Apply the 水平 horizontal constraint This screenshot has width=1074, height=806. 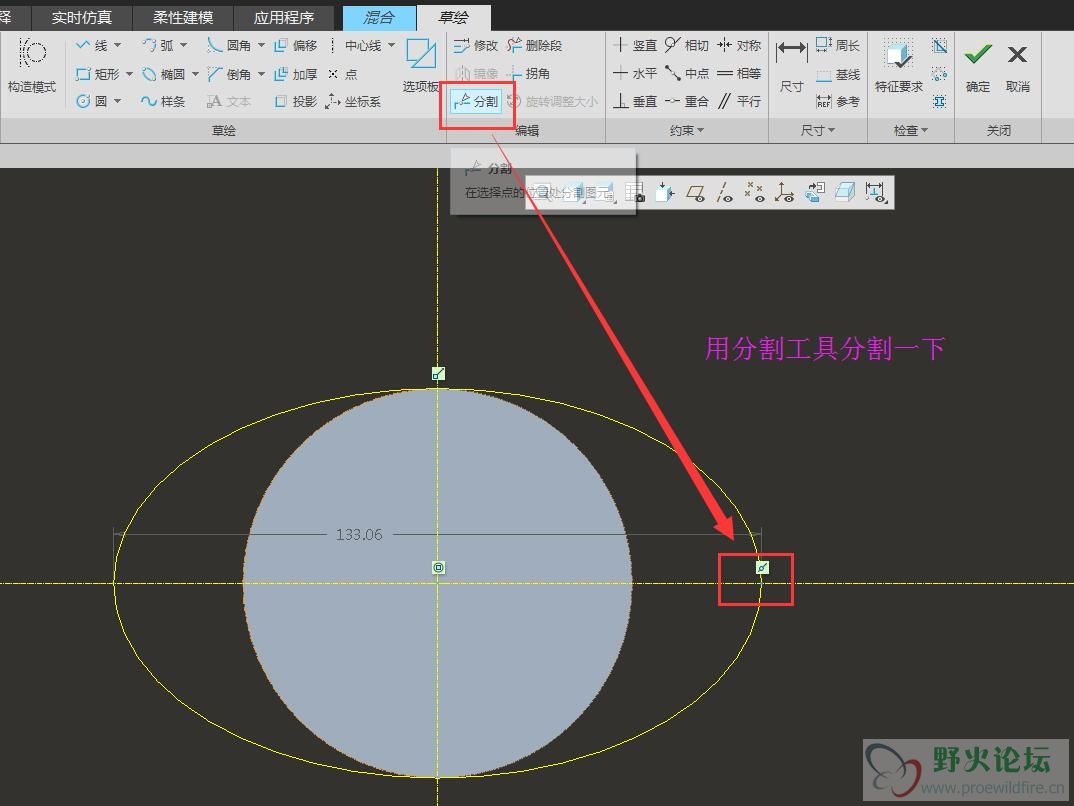point(635,73)
